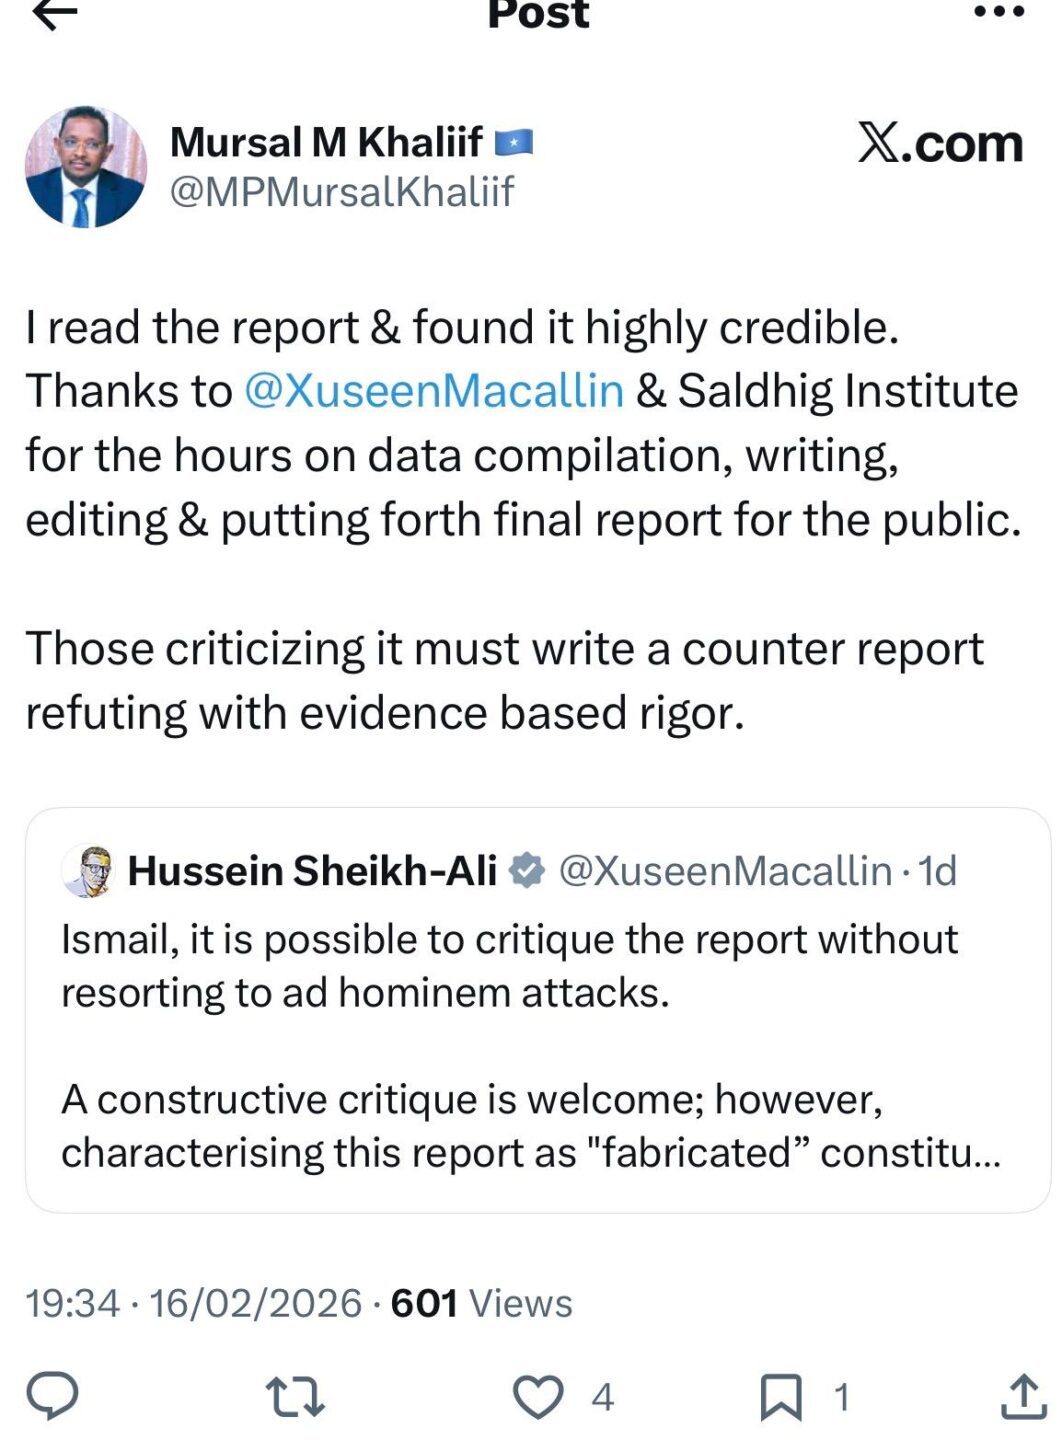The image size is (1062, 1440).
Task: Open Mursal M Khaliif's profile picture
Action: click(86, 167)
